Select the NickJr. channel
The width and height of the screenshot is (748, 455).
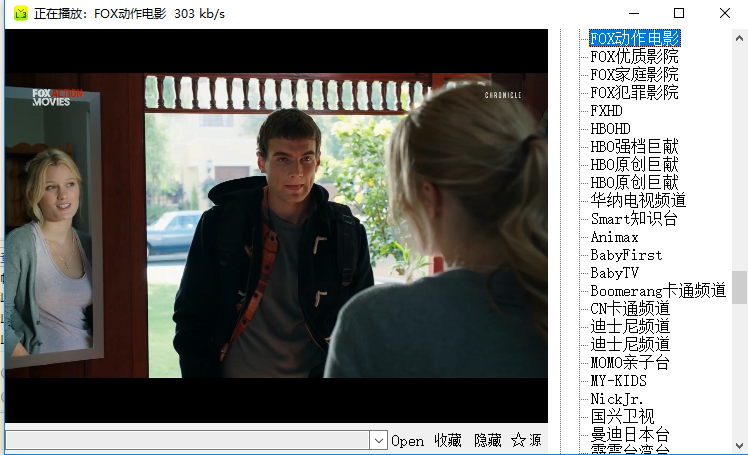pyautogui.click(x=616, y=399)
